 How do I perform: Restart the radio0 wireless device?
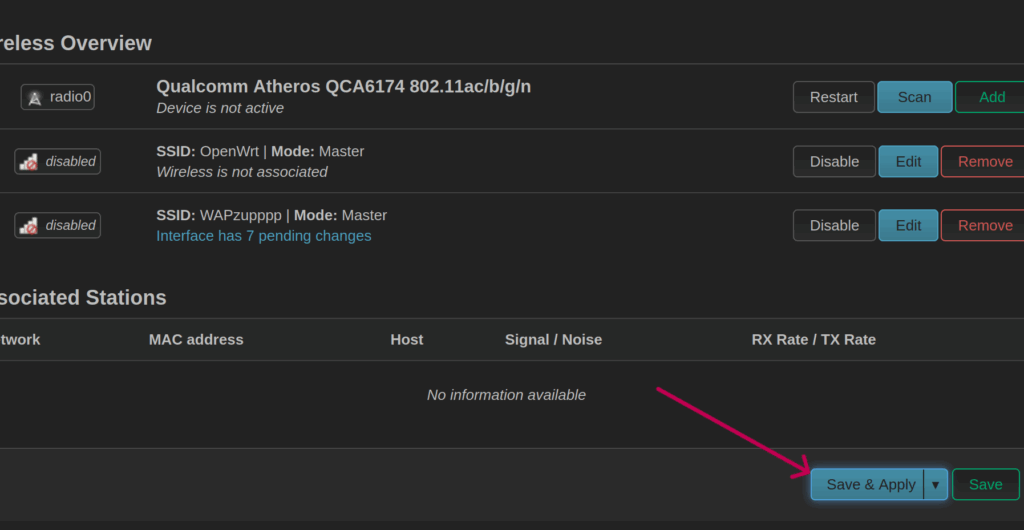[x=833, y=97]
